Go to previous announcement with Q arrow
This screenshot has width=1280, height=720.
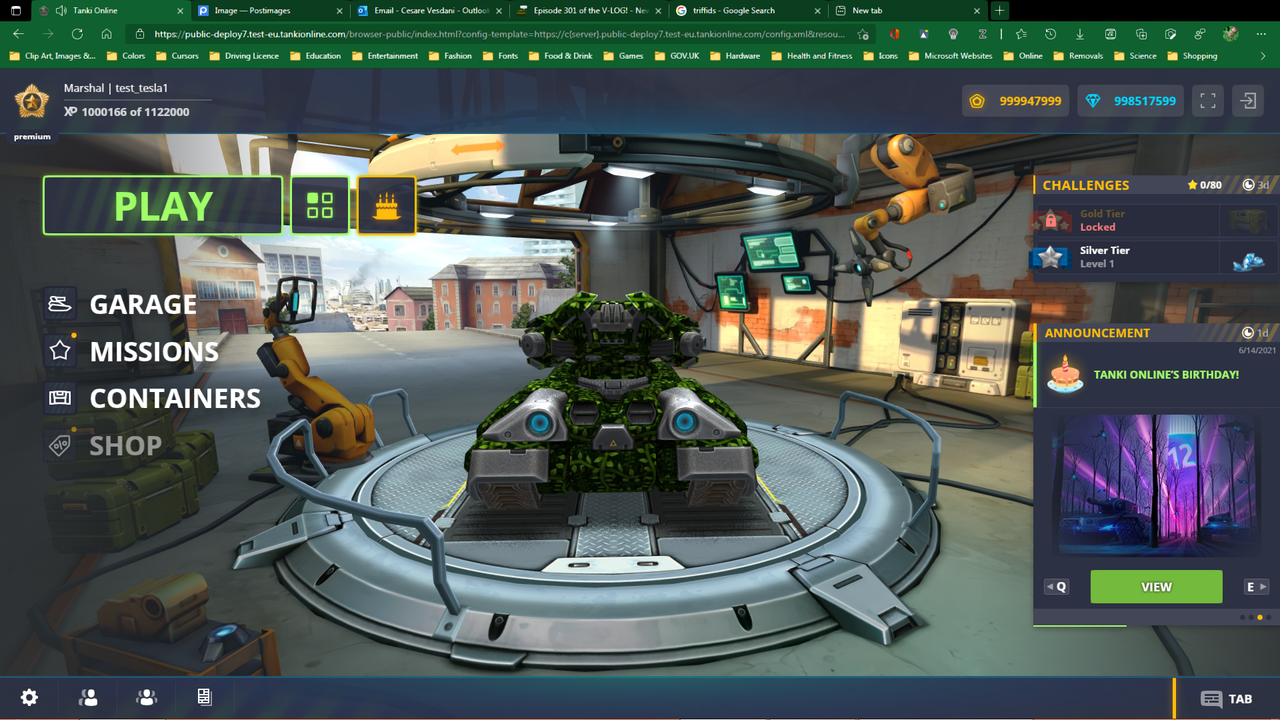pyautogui.click(x=1057, y=587)
